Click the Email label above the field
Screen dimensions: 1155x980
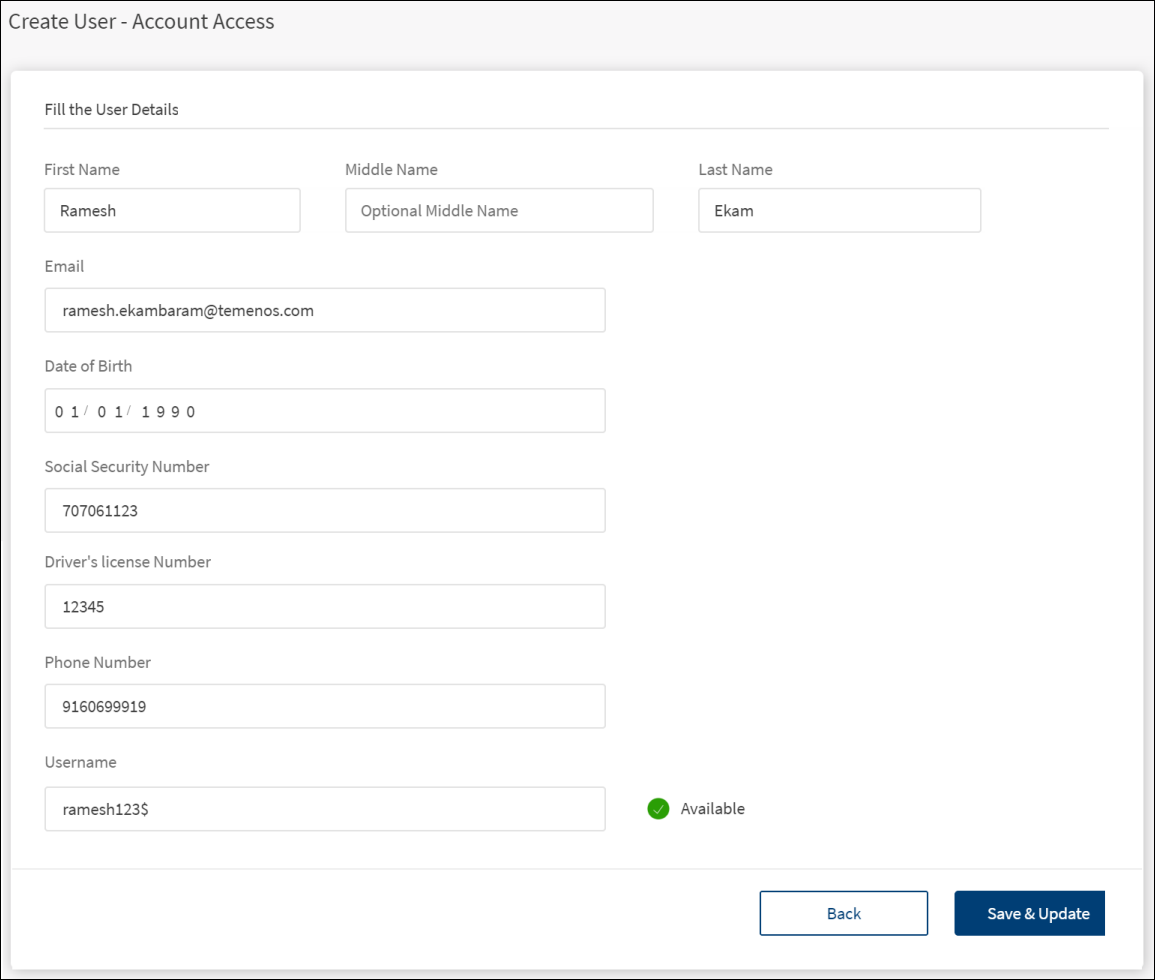64,267
